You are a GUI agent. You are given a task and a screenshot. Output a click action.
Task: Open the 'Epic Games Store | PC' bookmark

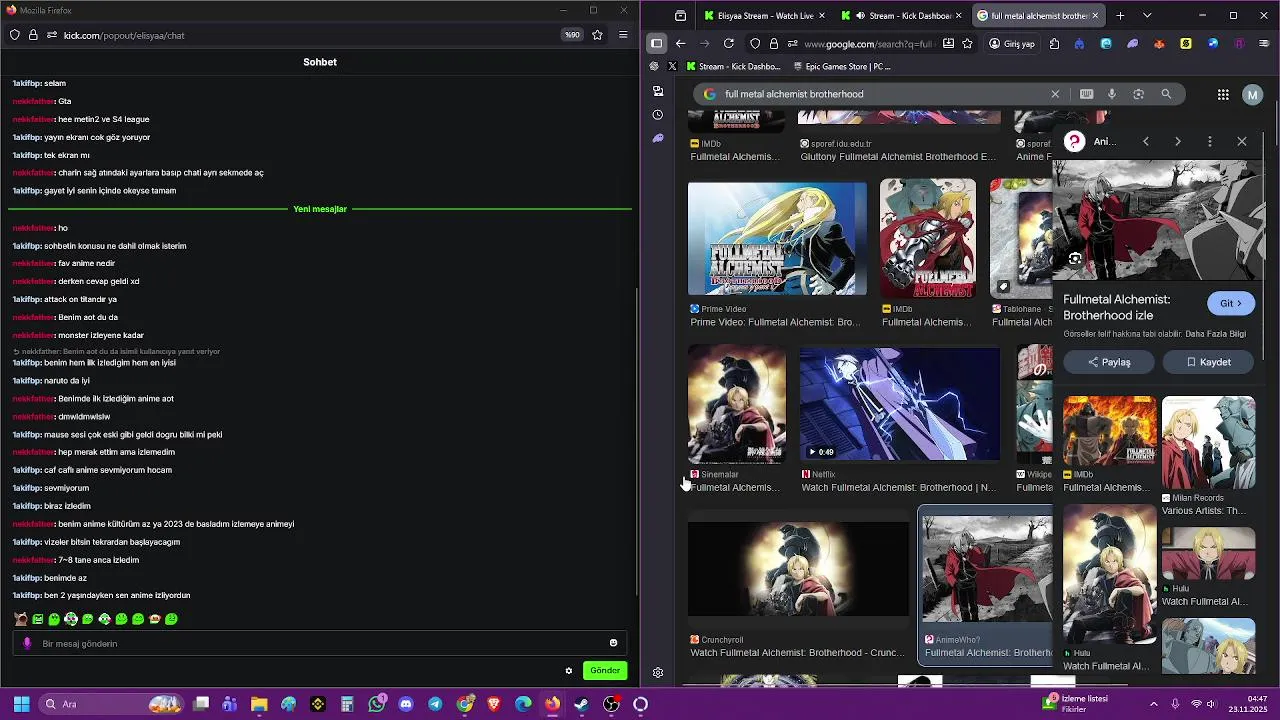[x=841, y=67]
